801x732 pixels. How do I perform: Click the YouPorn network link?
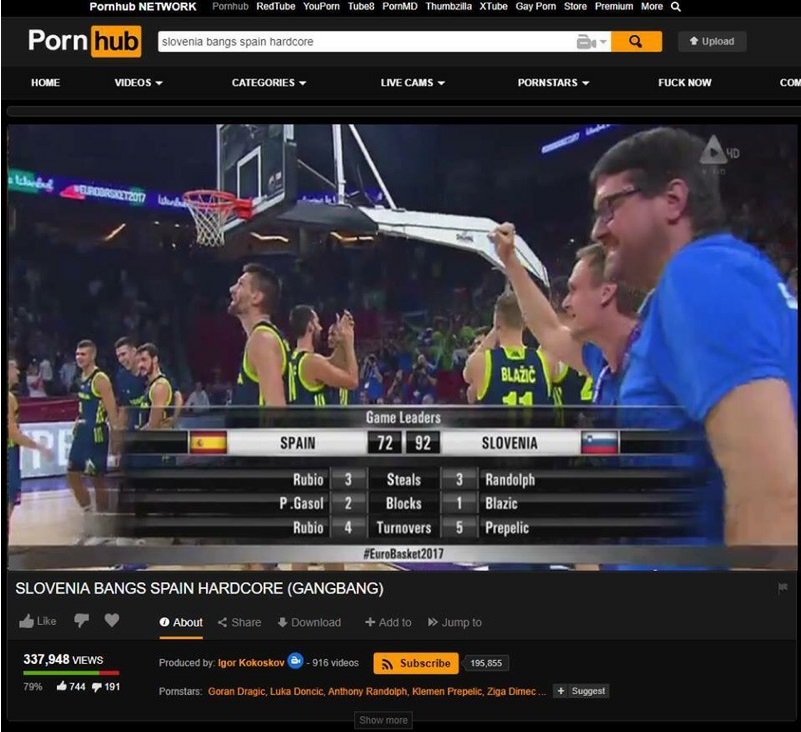click(321, 7)
